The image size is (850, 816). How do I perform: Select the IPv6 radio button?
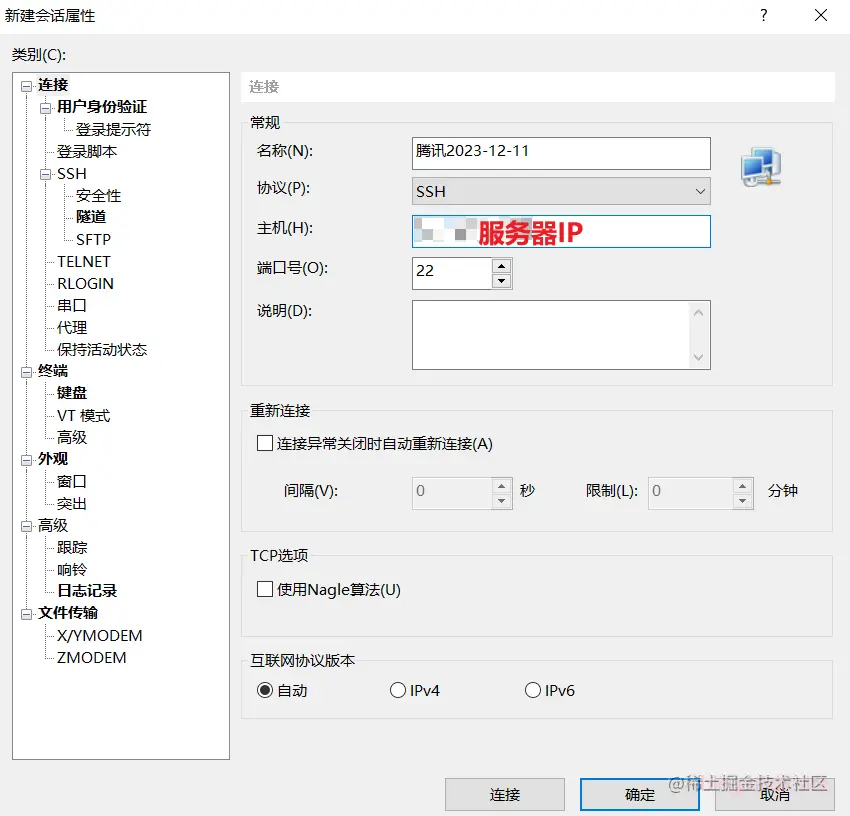coord(533,689)
